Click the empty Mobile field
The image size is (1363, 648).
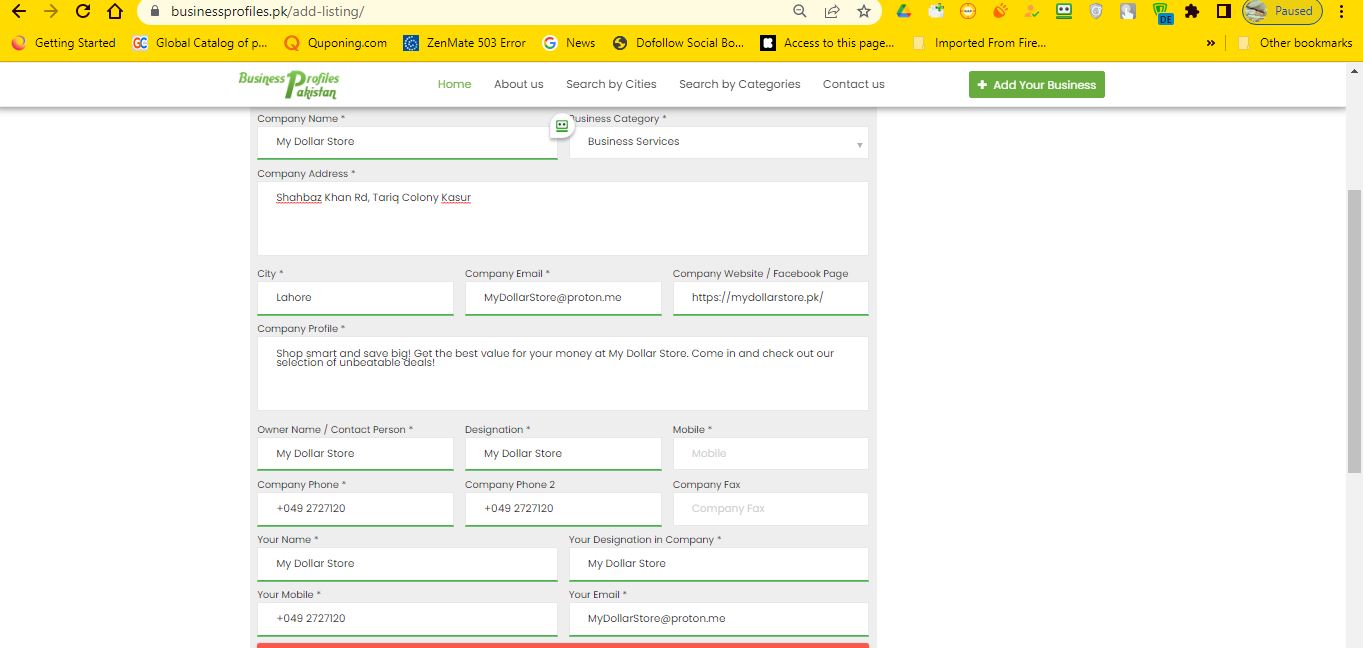point(771,453)
